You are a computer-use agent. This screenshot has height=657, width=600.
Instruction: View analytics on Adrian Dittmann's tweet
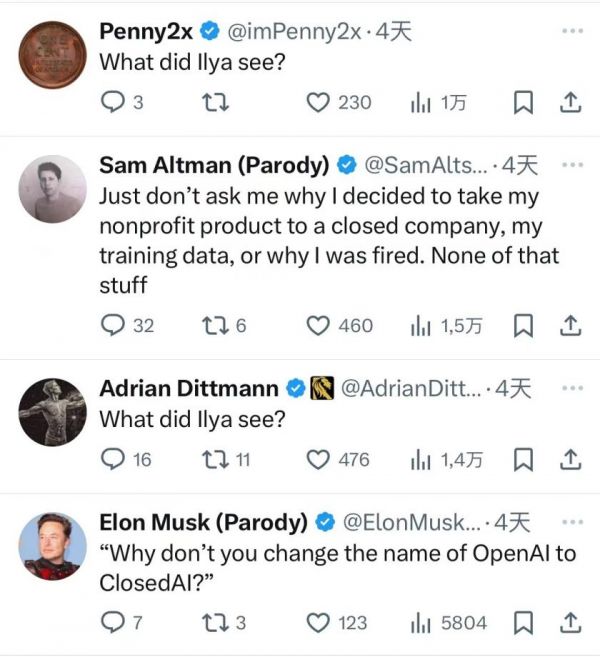pos(419,459)
